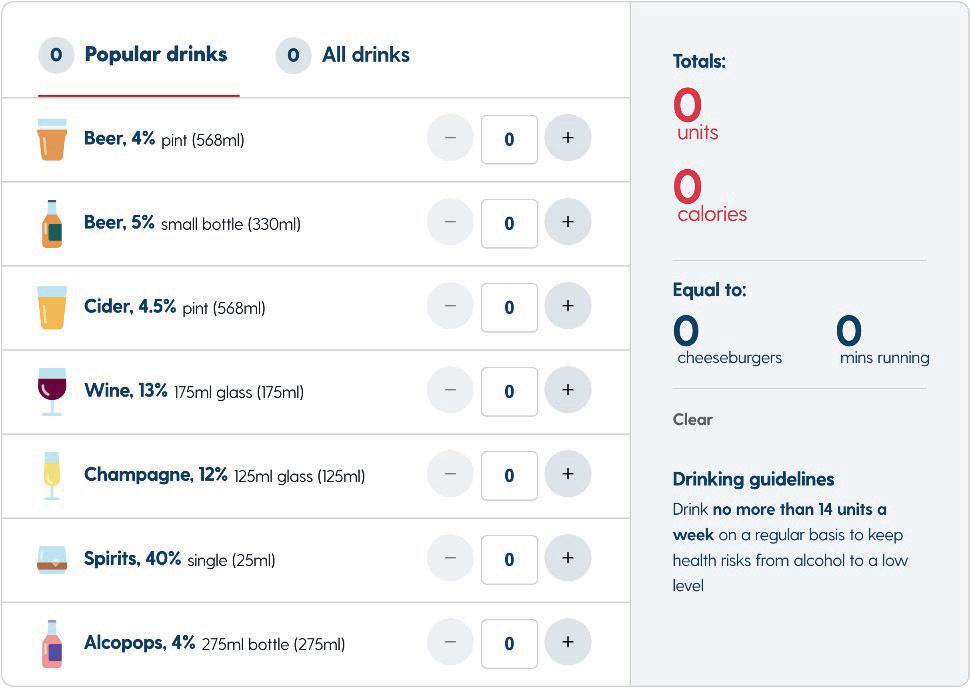The height and width of the screenshot is (688, 970).
Task: Clear all drink totals
Action: 692,419
